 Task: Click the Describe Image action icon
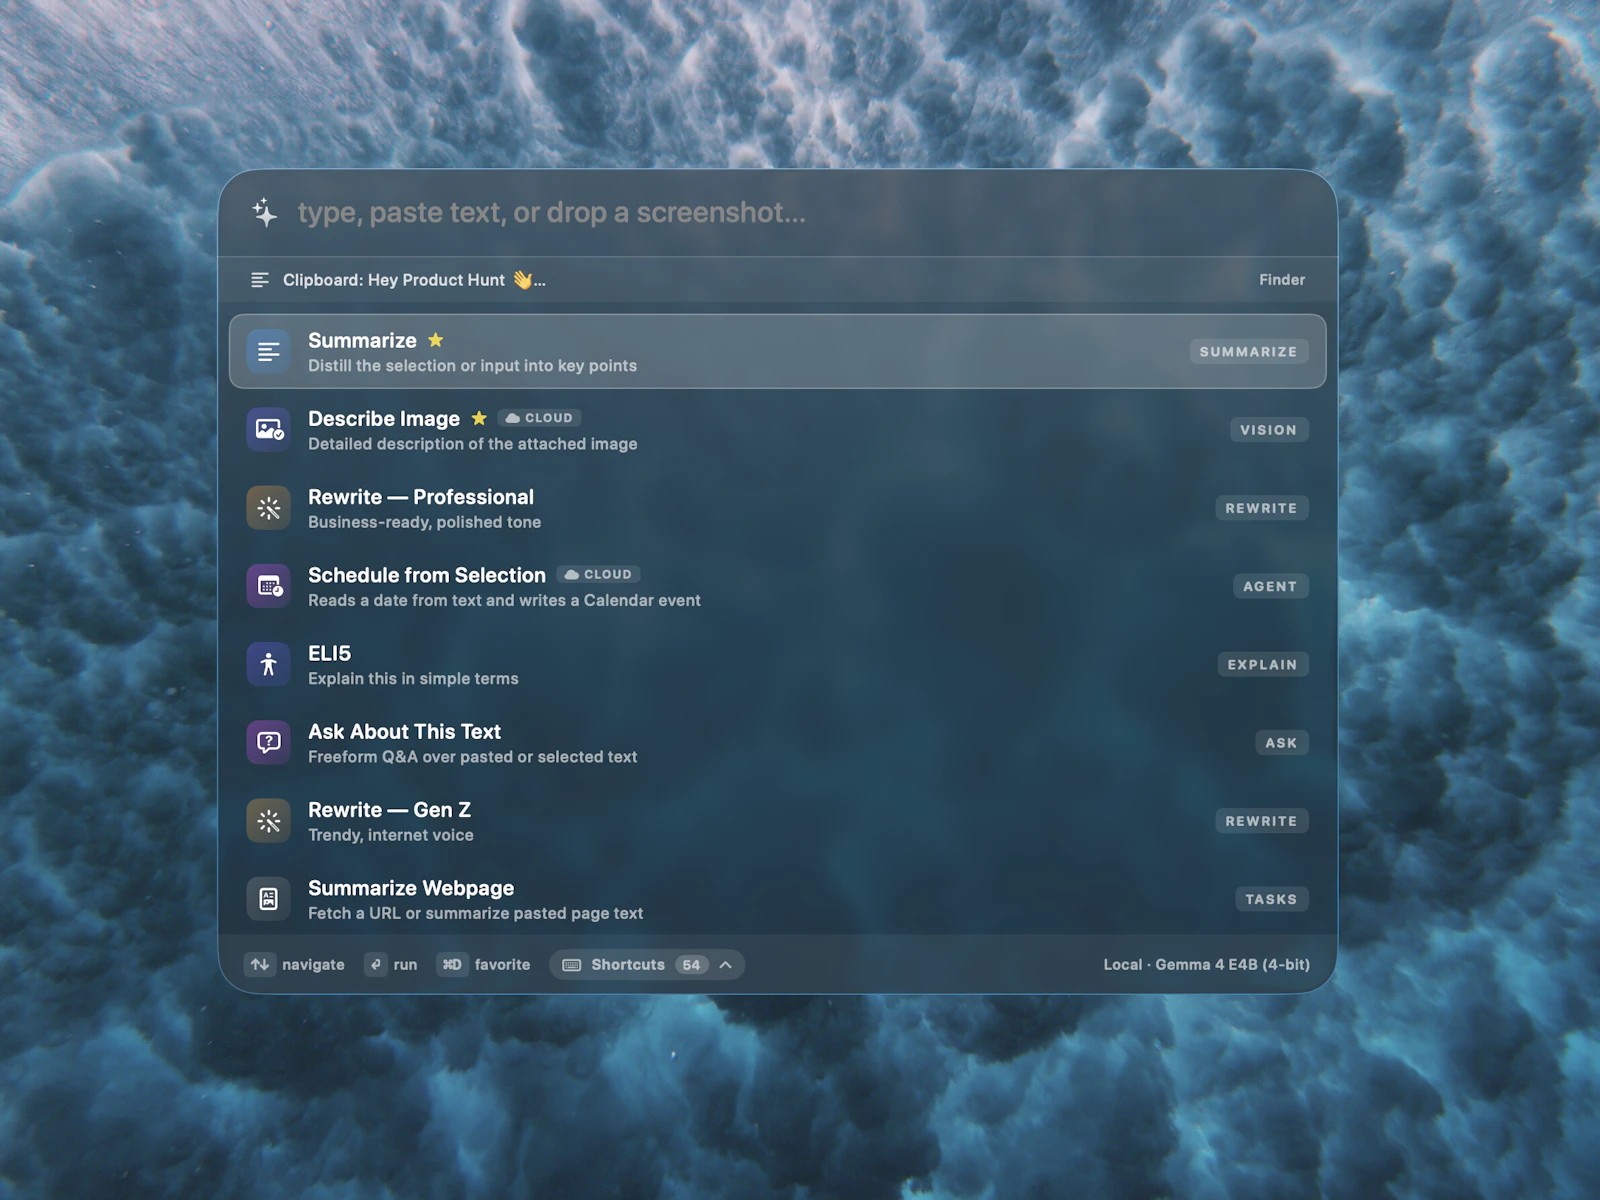point(269,430)
